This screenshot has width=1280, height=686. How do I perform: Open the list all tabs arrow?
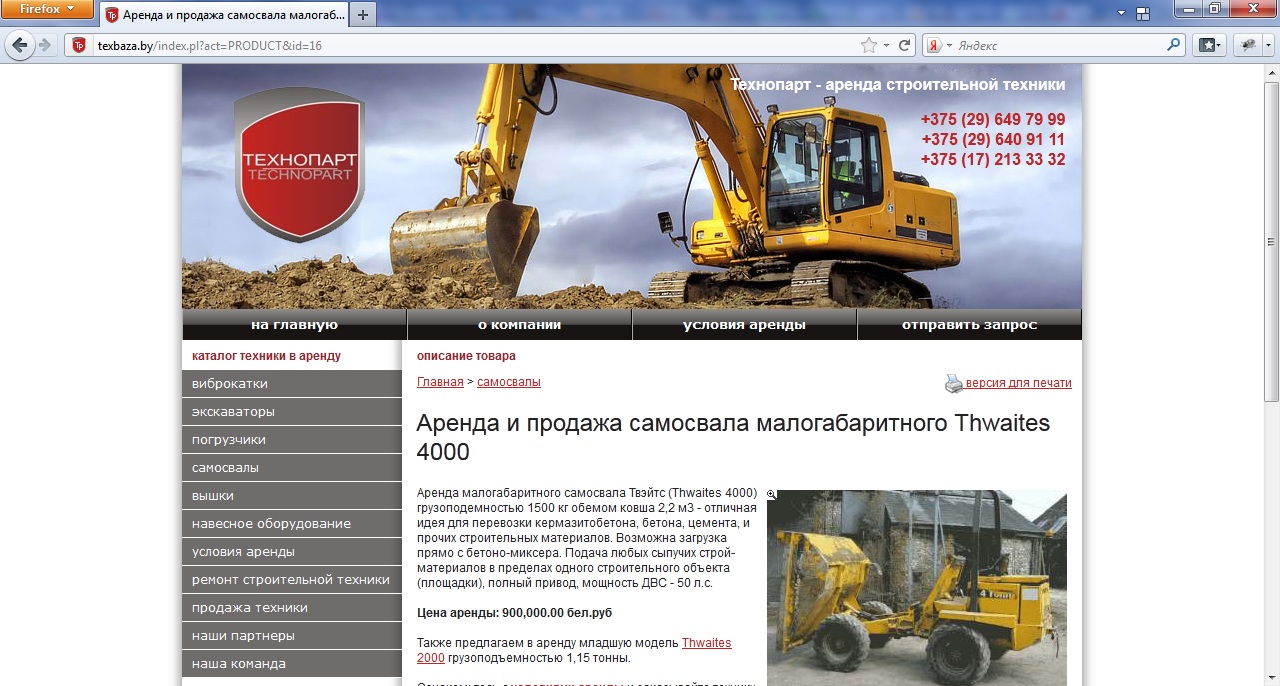click(x=1121, y=13)
